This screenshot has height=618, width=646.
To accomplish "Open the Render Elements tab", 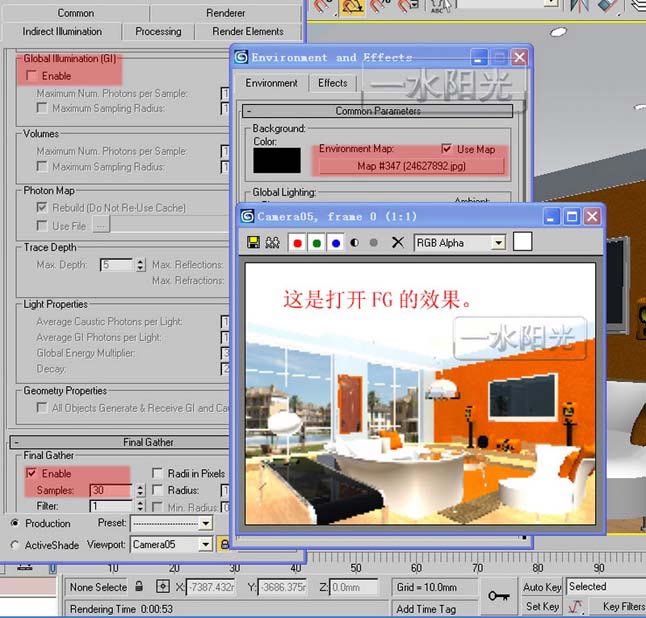I will pyautogui.click(x=248, y=31).
